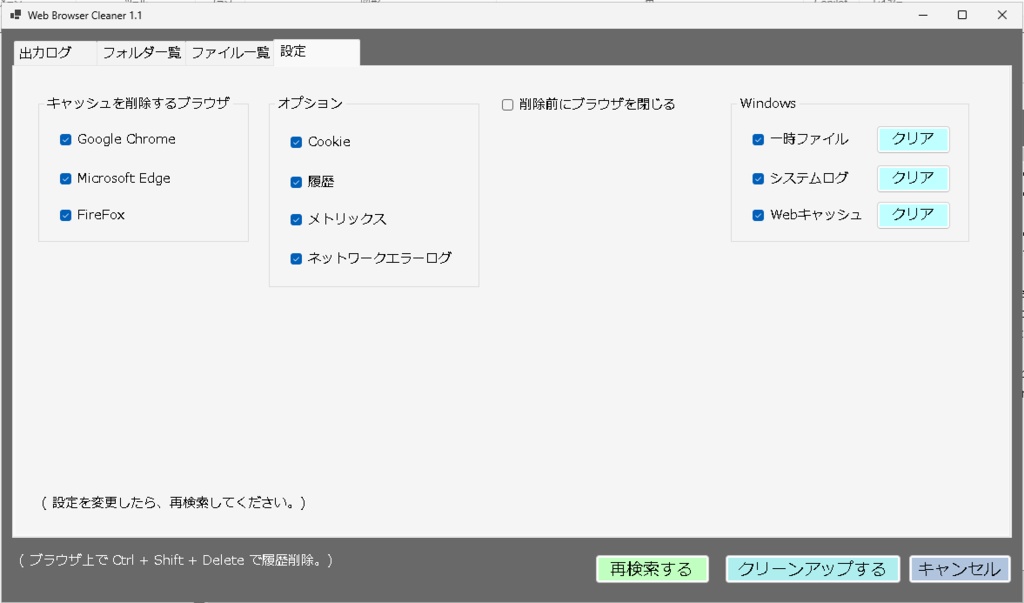Screen dimensions: 1024x603
Task: Uncheck the 一時ファイル option
Action: coord(758,140)
